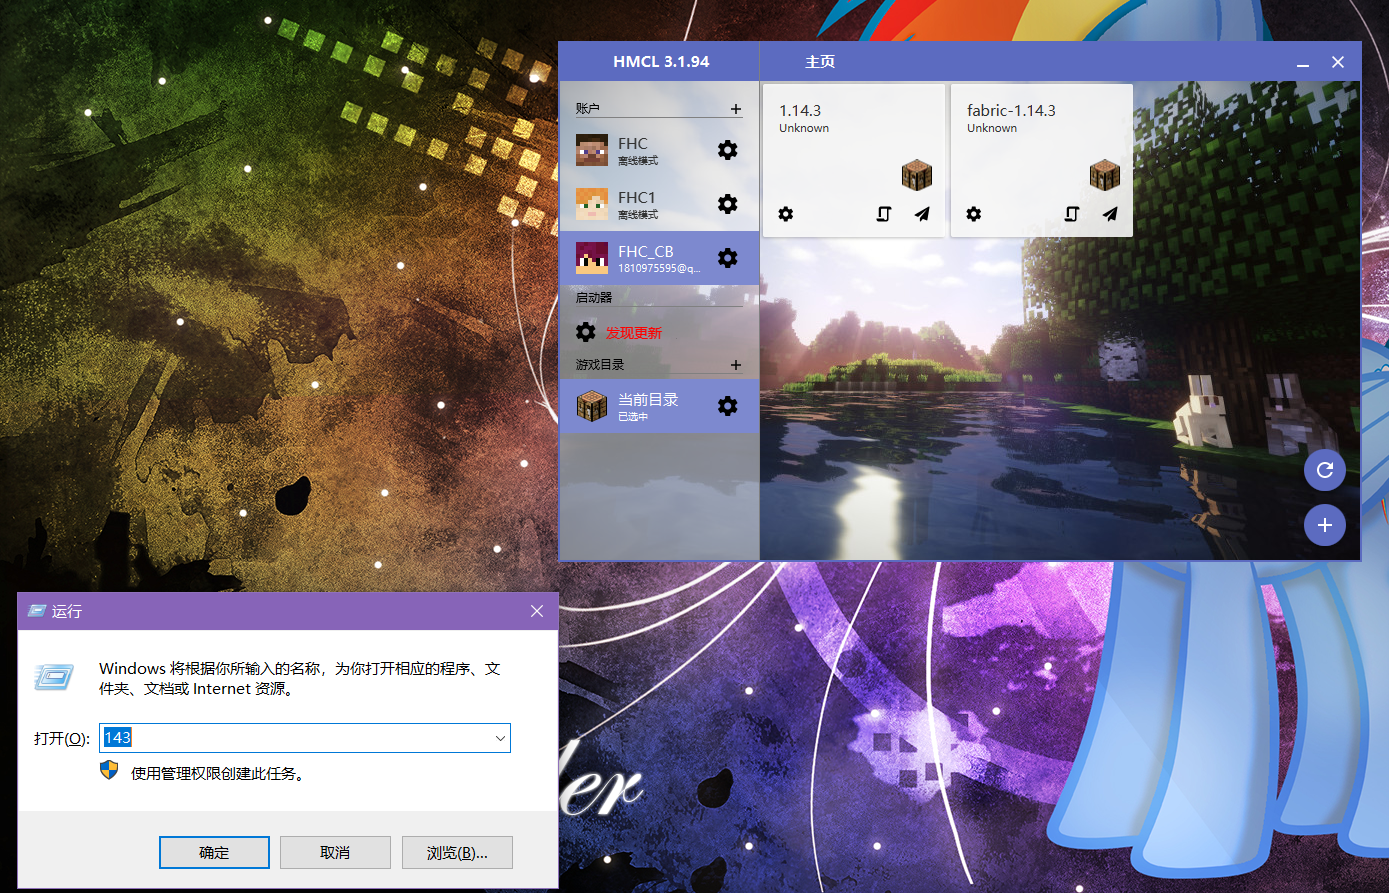The image size is (1389, 893).
Task: Click script icon on fabric-1.14.3 card
Action: [x=1071, y=214]
